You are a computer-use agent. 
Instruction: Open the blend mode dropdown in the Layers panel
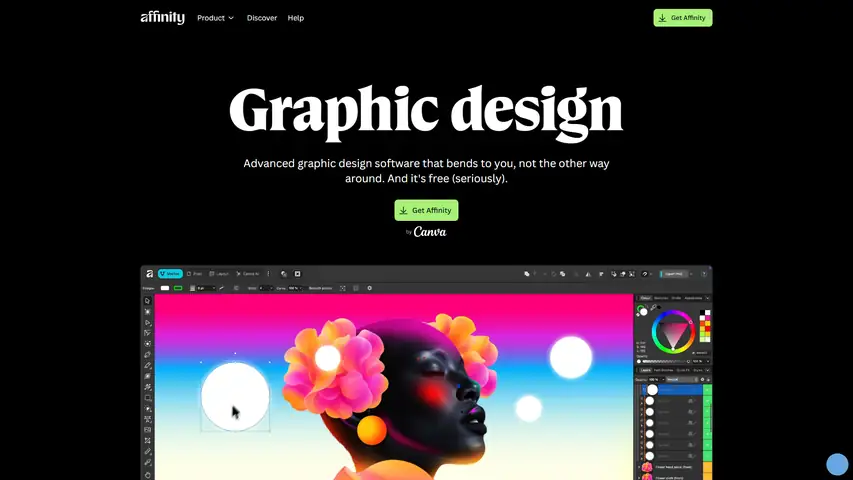[x=682, y=379]
